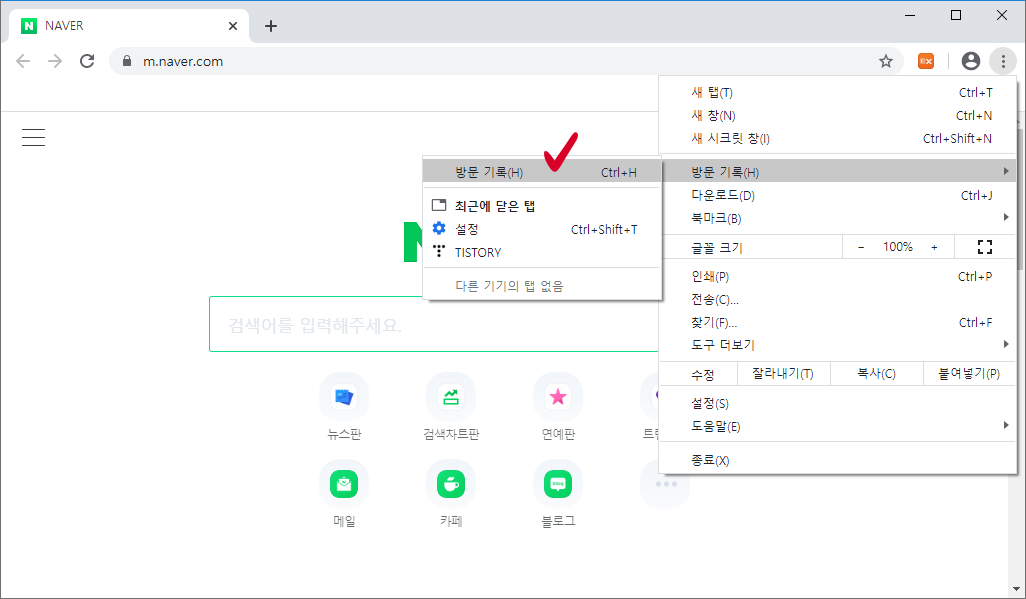Click the 100% zoom value
This screenshot has height=599, width=1026.
pyautogui.click(x=898, y=247)
